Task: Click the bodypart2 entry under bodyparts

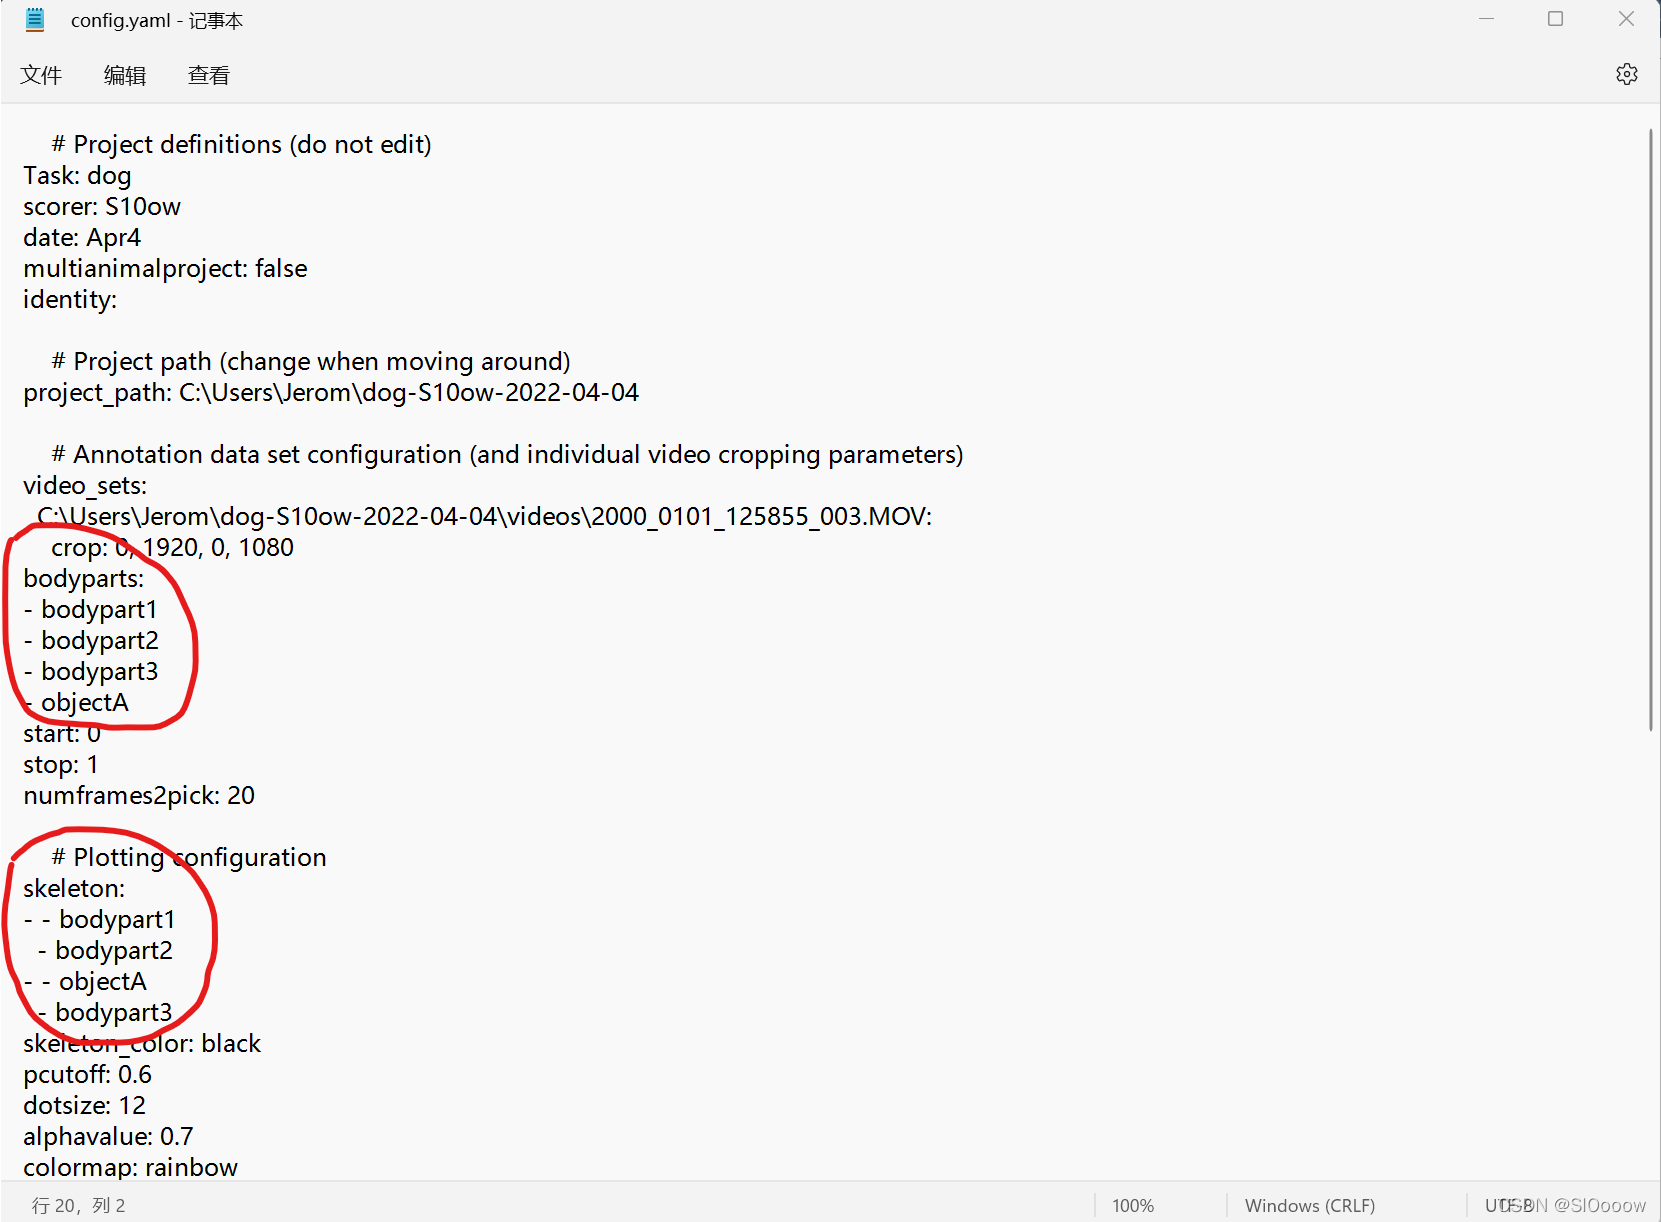Action: tap(91, 641)
